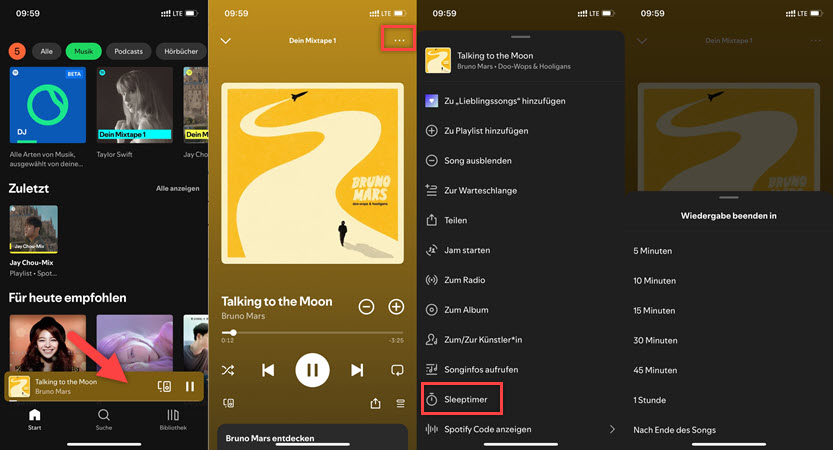Toggle repeat mode in the player
The image size is (833, 450).
pos(397,370)
